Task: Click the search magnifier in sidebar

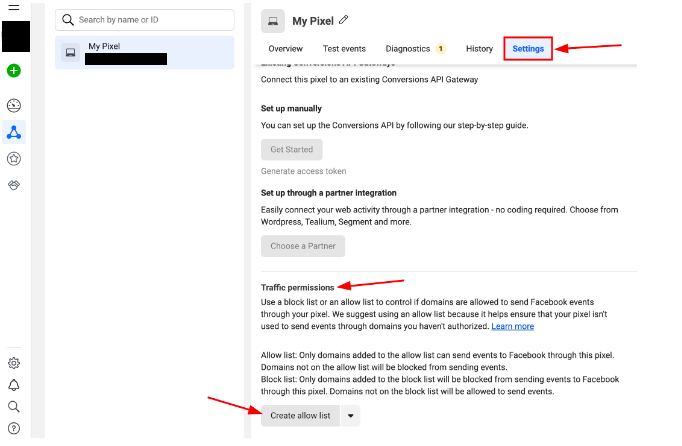Action: pos(14,407)
